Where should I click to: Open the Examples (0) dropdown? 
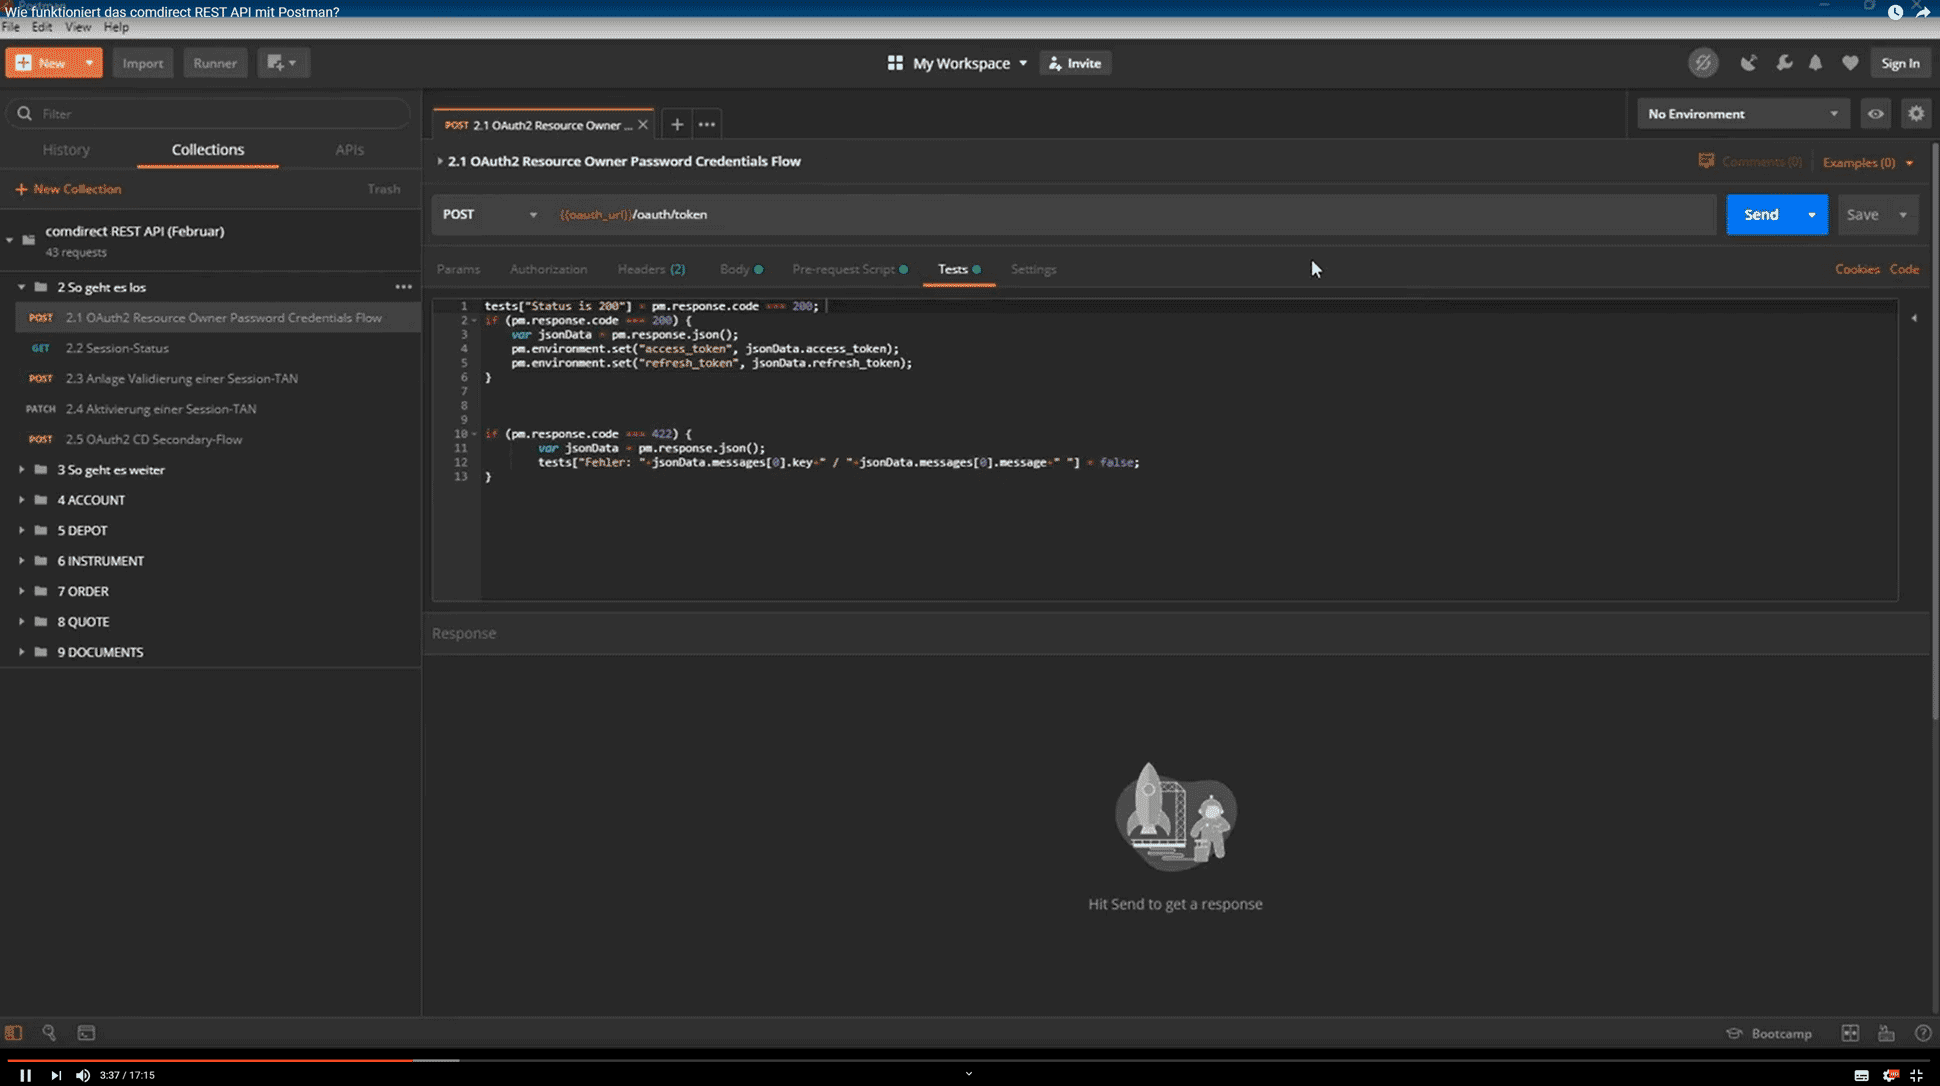(x=1867, y=162)
